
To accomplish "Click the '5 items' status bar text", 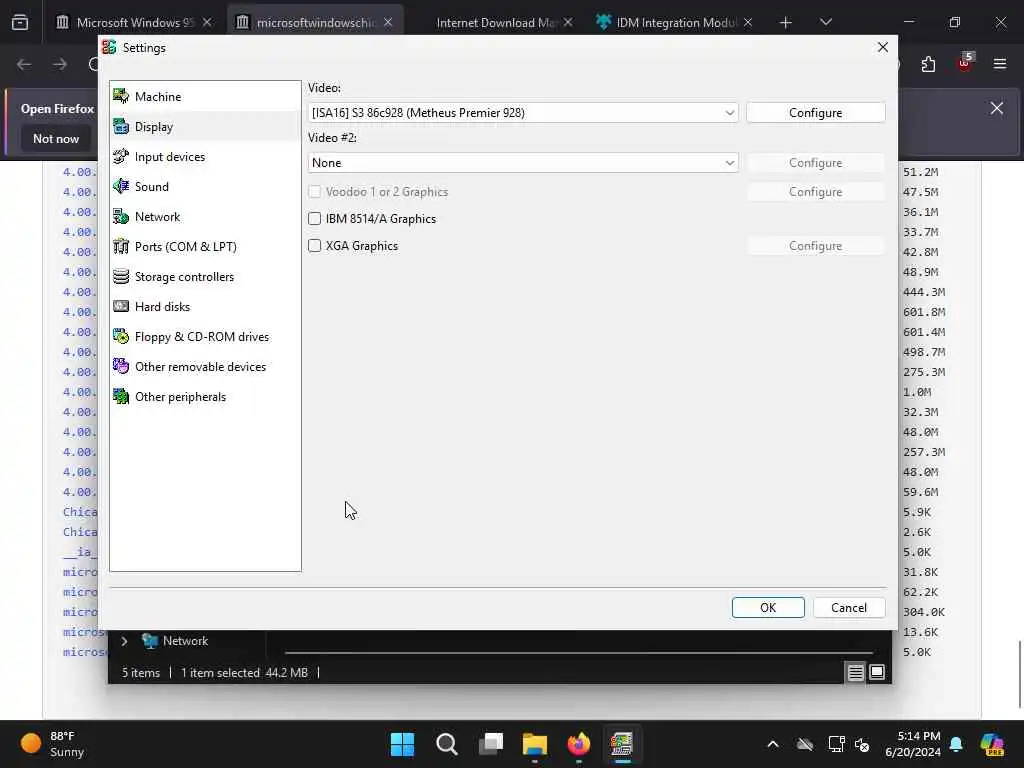I will click(x=140, y=673).
